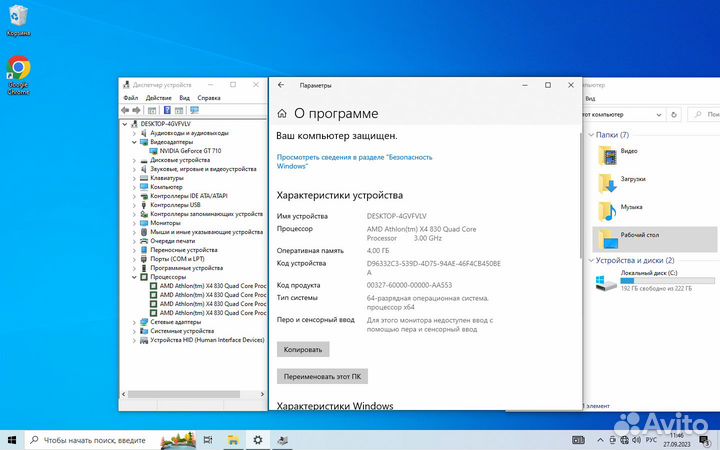Collapse the Видеоадаптеры node

pyautogui.click(x=134, y=142)
